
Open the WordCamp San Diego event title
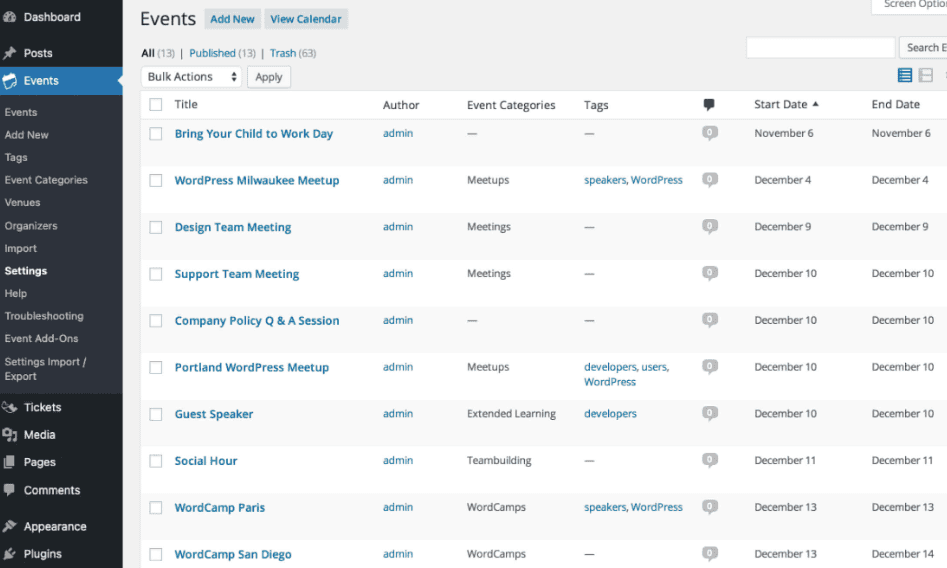click(233, 554)
